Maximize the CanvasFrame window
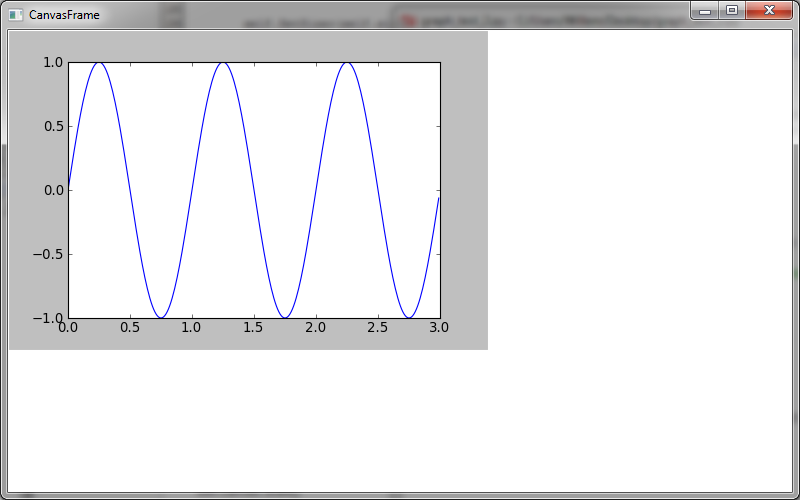Screen dimensions: 800x500 [731, 11]
